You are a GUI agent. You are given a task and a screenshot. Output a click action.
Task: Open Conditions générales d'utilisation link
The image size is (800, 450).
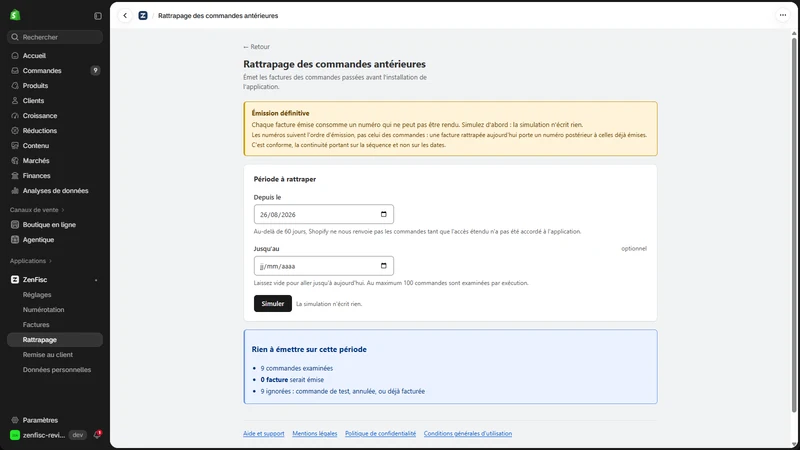[x=468, y=434]
